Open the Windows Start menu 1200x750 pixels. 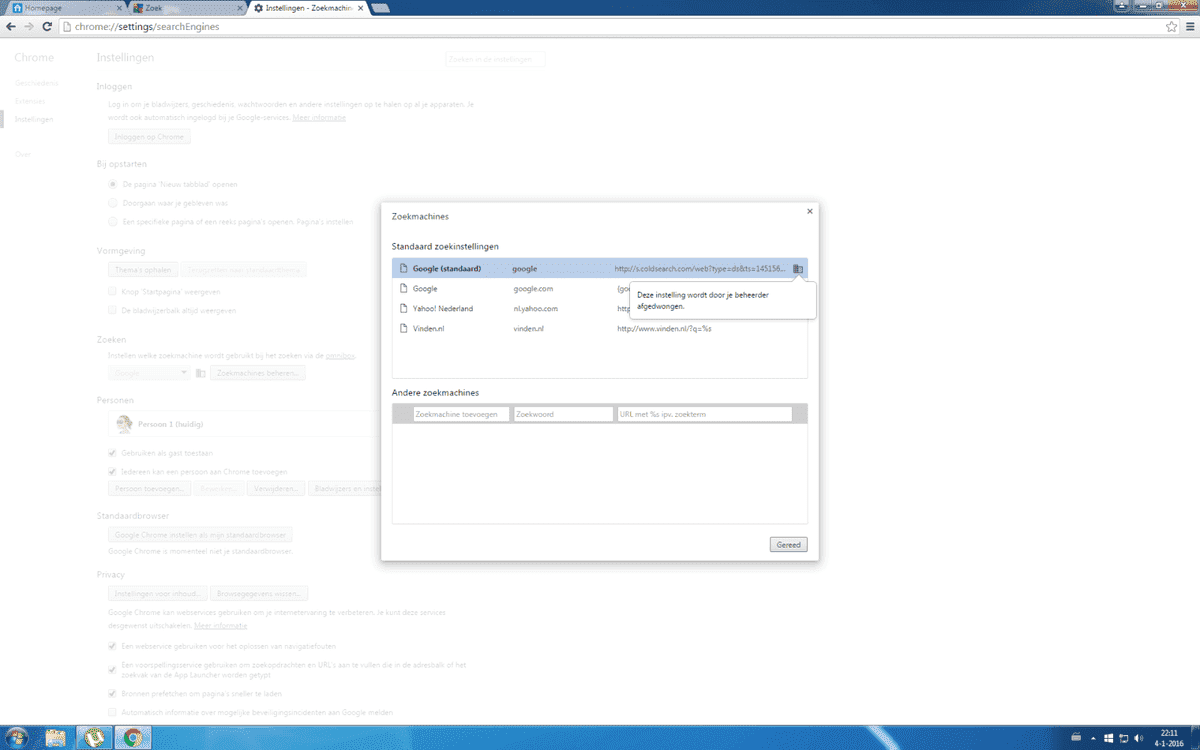[18, 738]
